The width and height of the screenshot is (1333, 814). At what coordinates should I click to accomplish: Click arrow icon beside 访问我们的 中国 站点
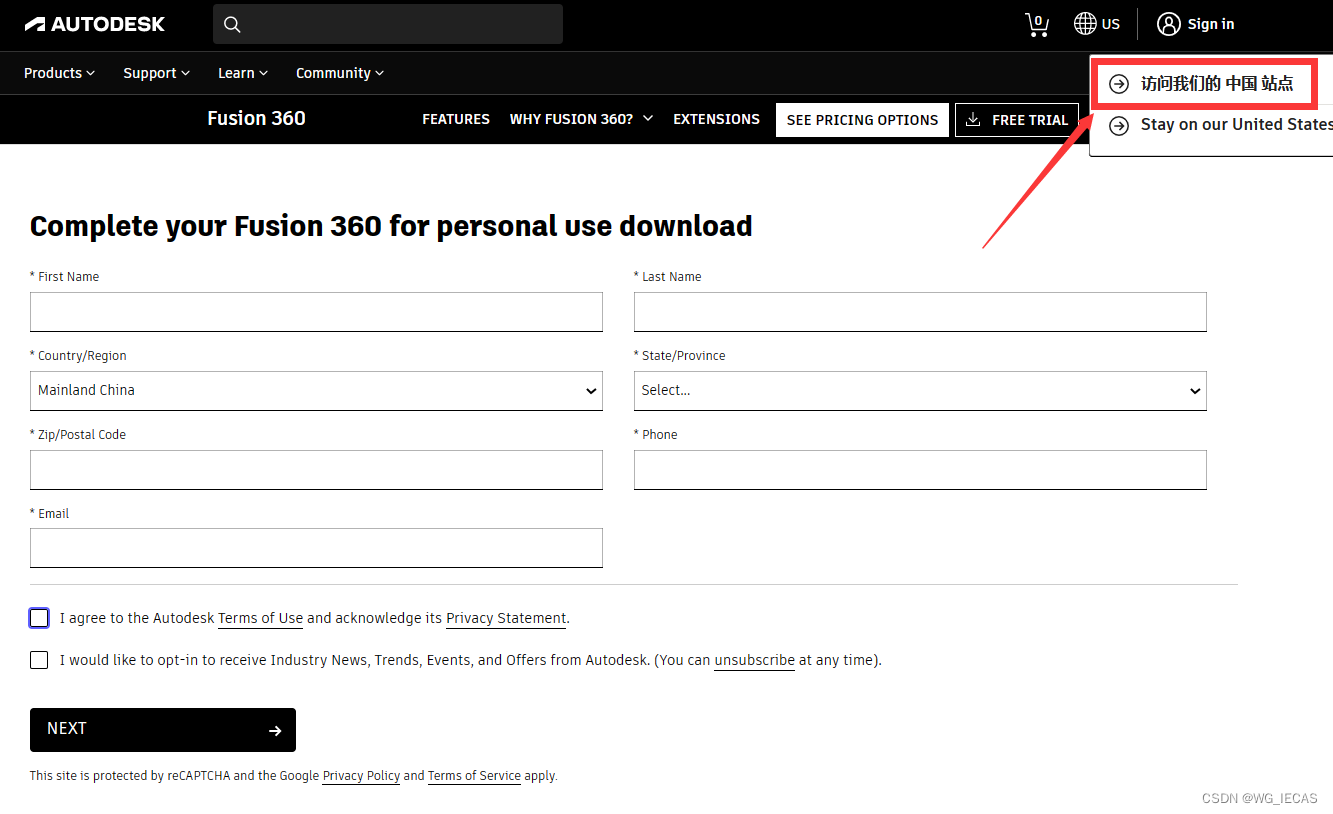coord(1119,84)
